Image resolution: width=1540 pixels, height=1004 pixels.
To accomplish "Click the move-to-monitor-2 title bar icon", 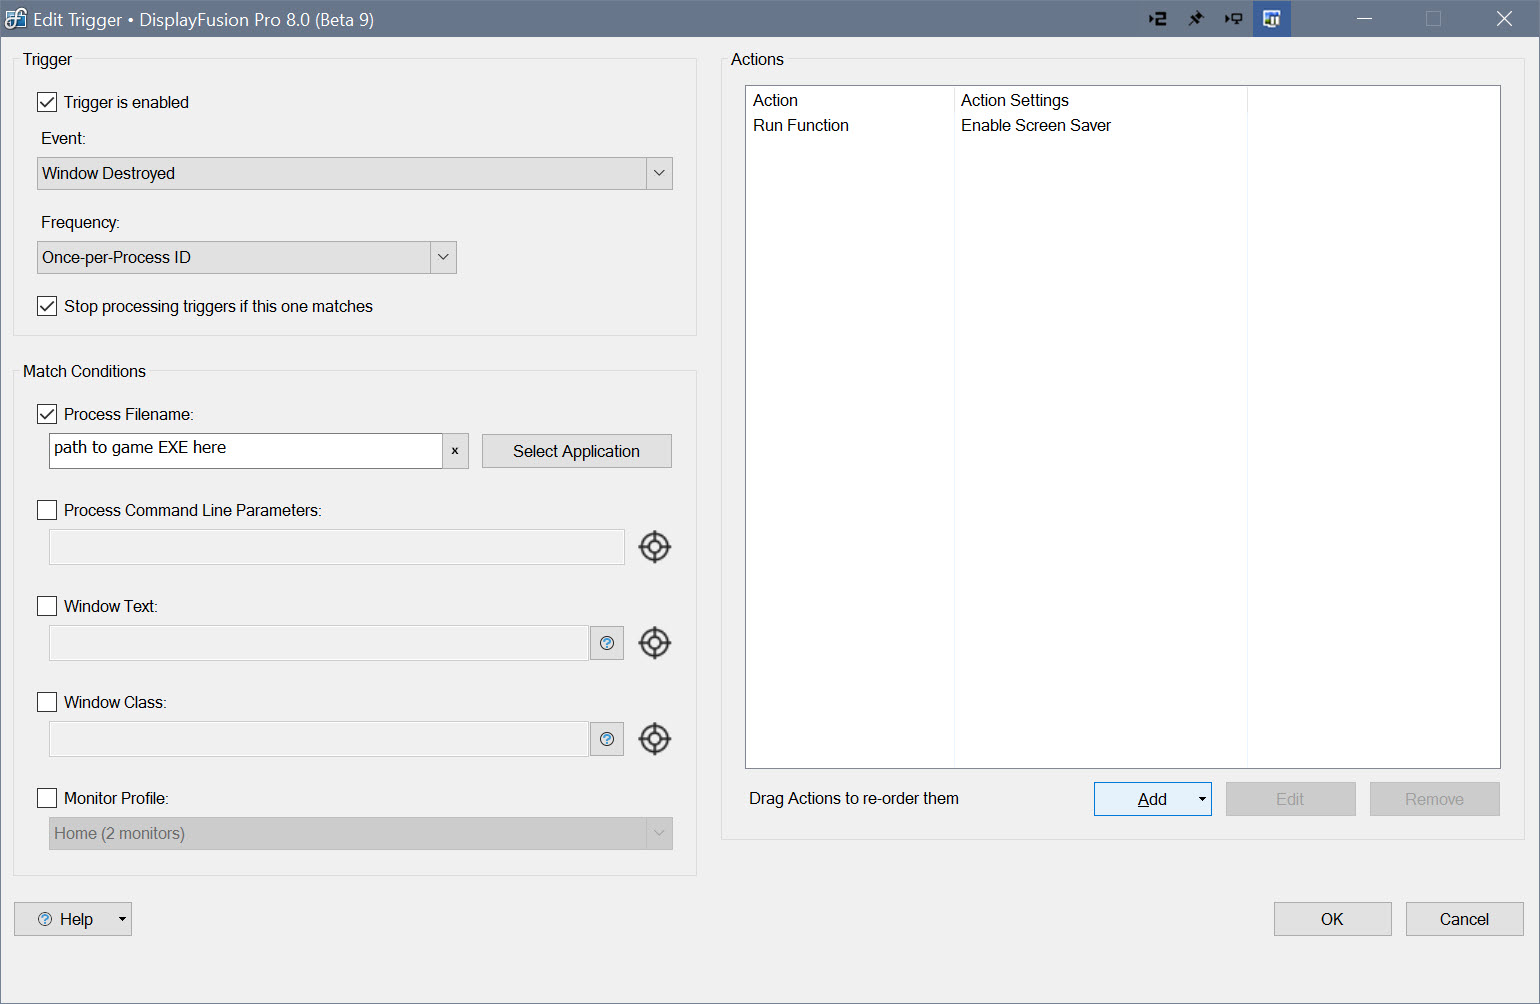I will pos(1157,19).
